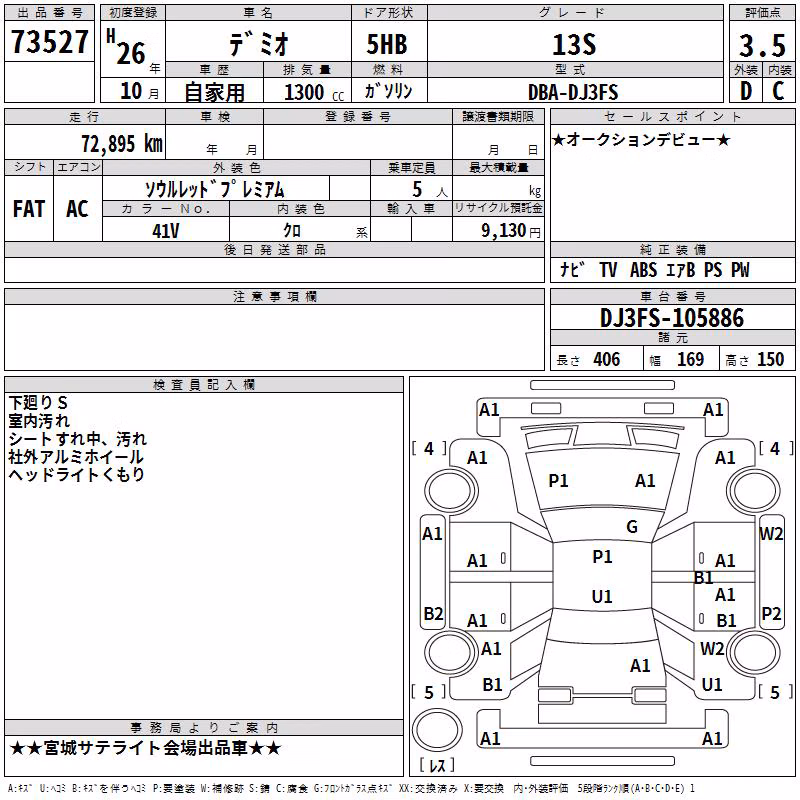Click recycle deposit 9,130円
Image resolution: width=800 pixels, height=800 pixels.
click(x=511, y=231)
